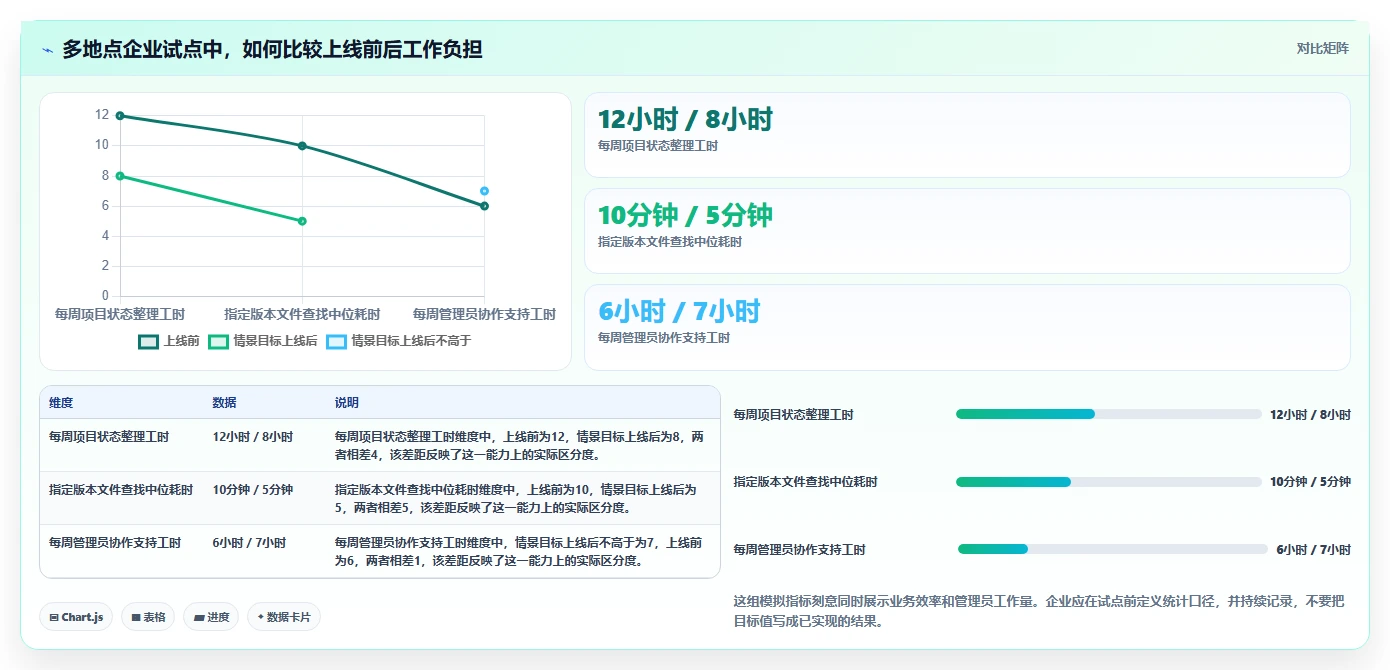Click the footnote starting 这组模拟指标
1390x670 pixels.
[x=1040, y=612]
